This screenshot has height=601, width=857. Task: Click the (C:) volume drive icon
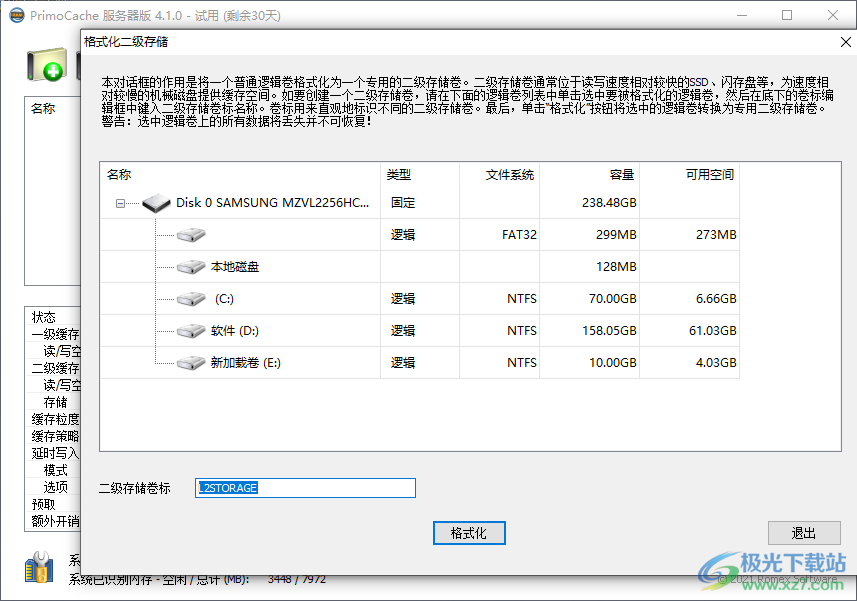pos(191,299)
